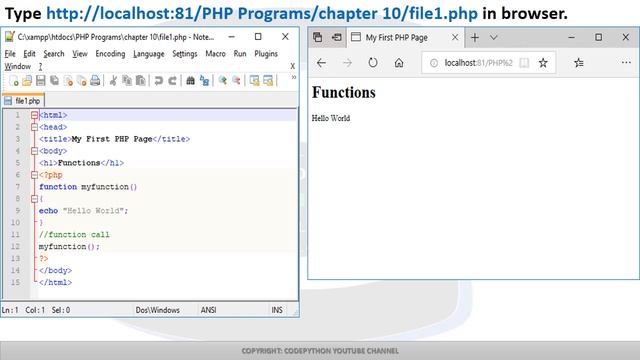
Task: Click the Save All icon in Notepad++ toolbar
Action: pyautogui.click(x=54, y=81)
